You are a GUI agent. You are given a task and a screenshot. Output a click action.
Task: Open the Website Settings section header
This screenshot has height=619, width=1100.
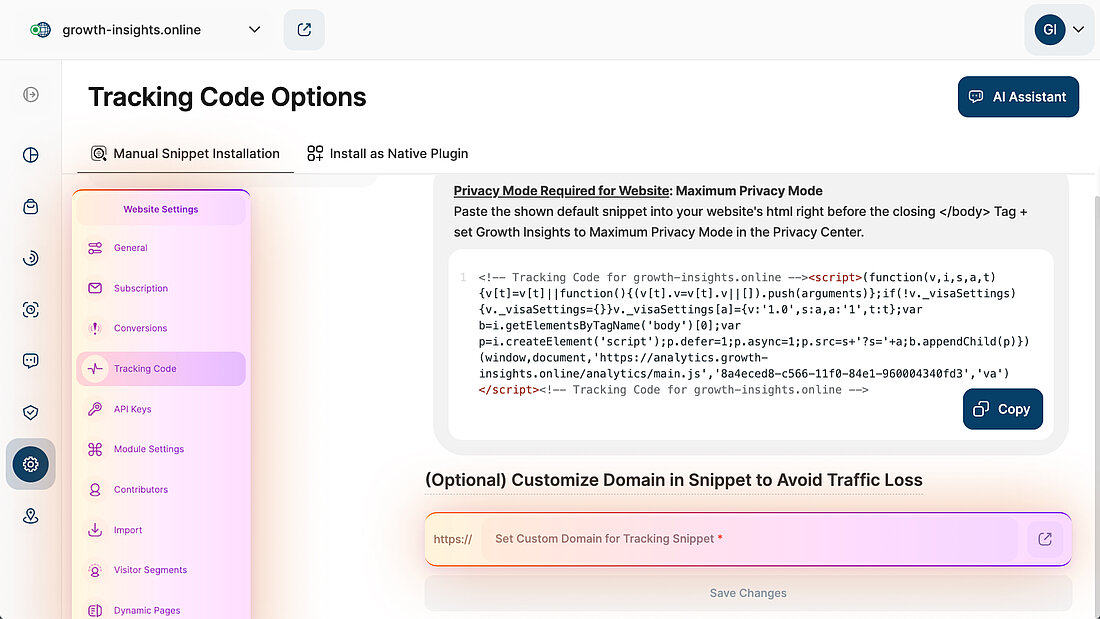point(160,209)
